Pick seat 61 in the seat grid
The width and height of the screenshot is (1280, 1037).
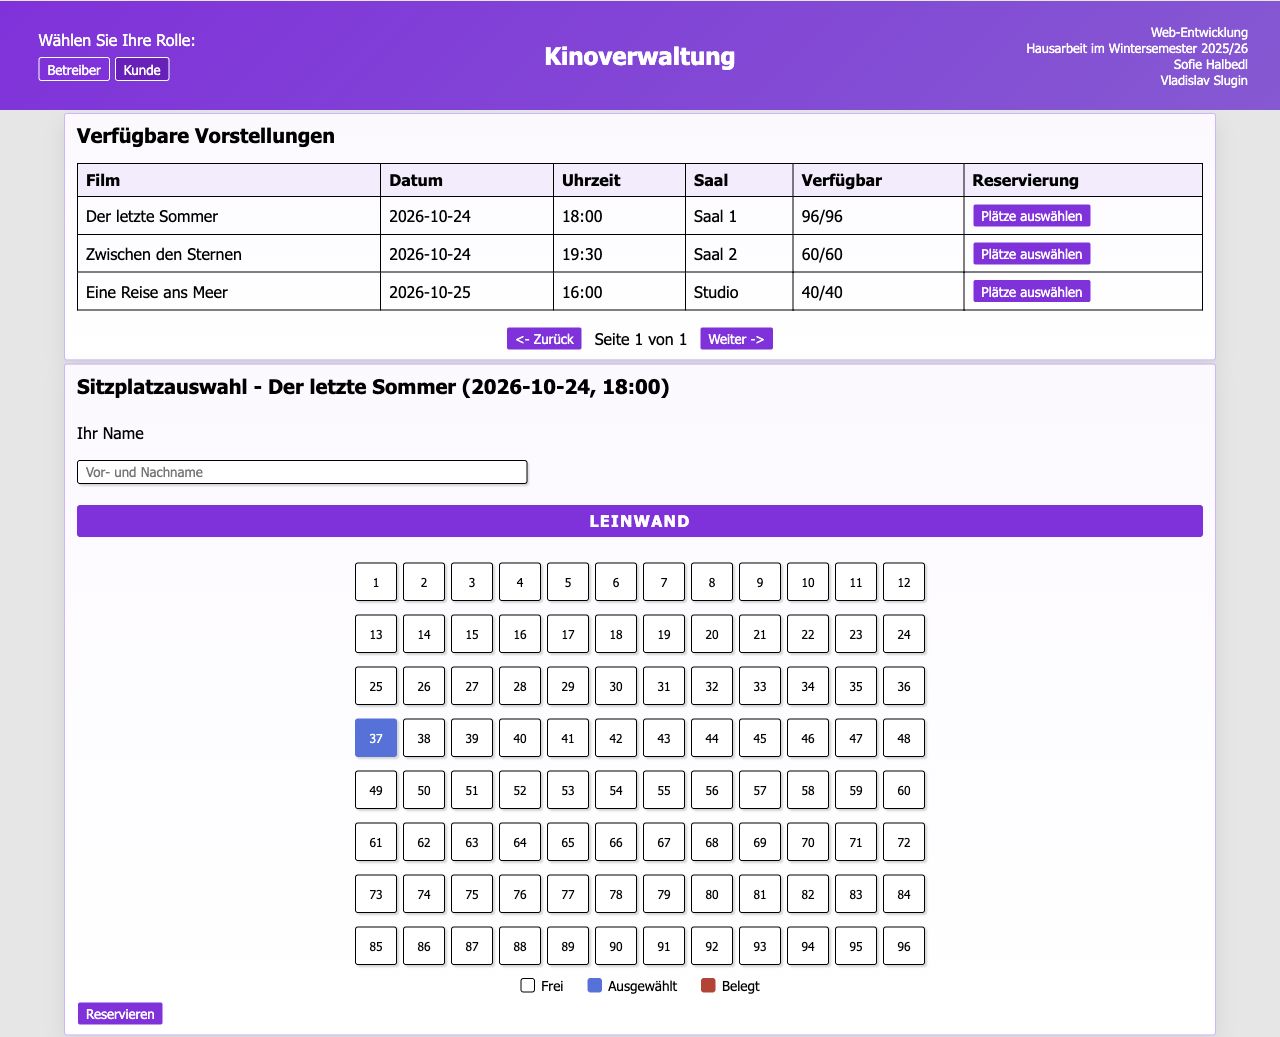376,842
